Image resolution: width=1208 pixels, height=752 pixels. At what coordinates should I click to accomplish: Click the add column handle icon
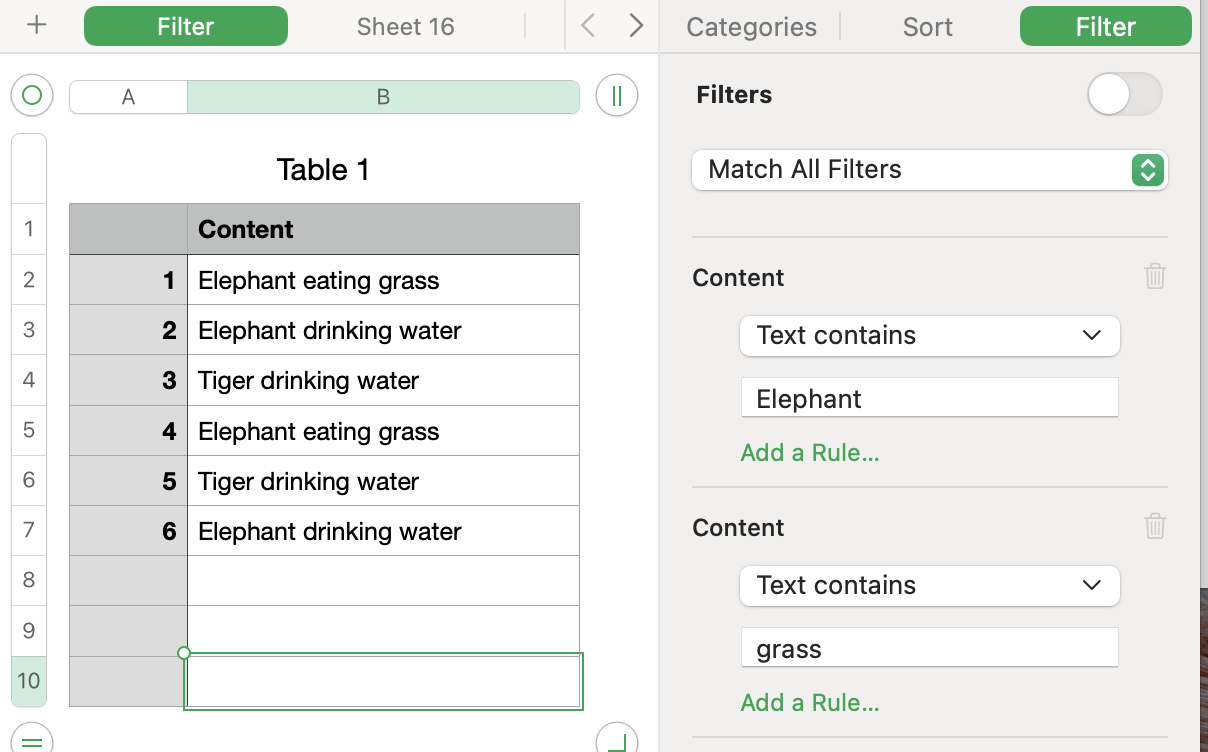click(x=616, y=96)
